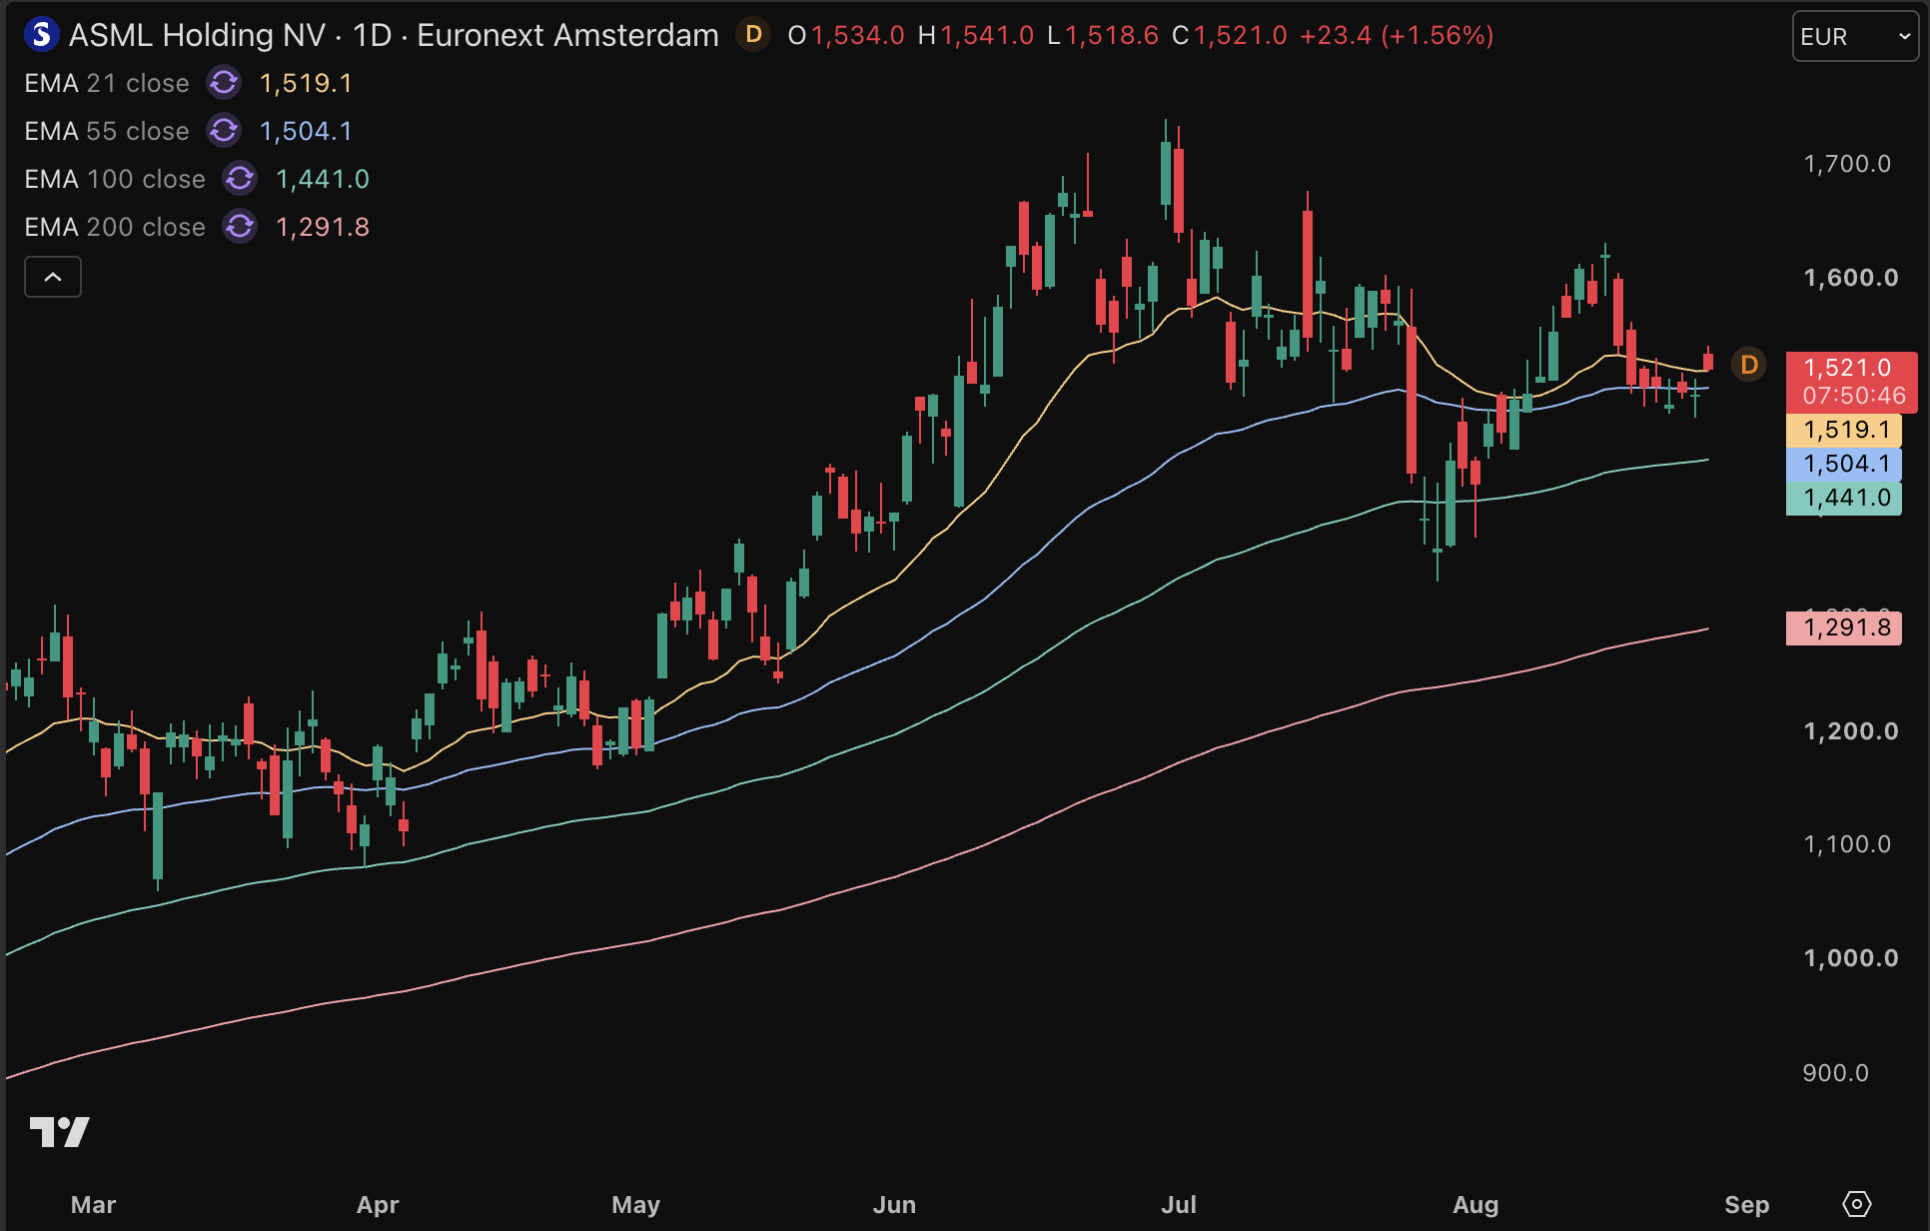
Task: Click the Sep label on time axis
Action: click(1747, 1205)
